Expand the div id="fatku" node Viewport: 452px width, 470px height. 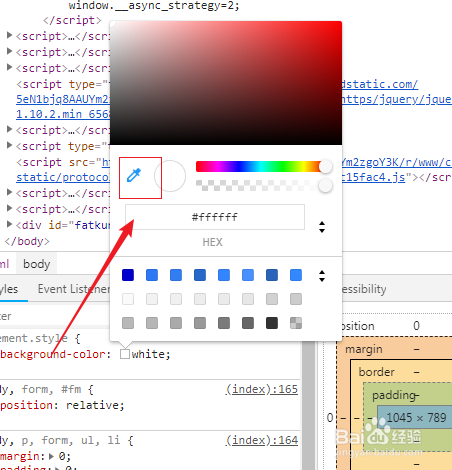pos(10,224)
